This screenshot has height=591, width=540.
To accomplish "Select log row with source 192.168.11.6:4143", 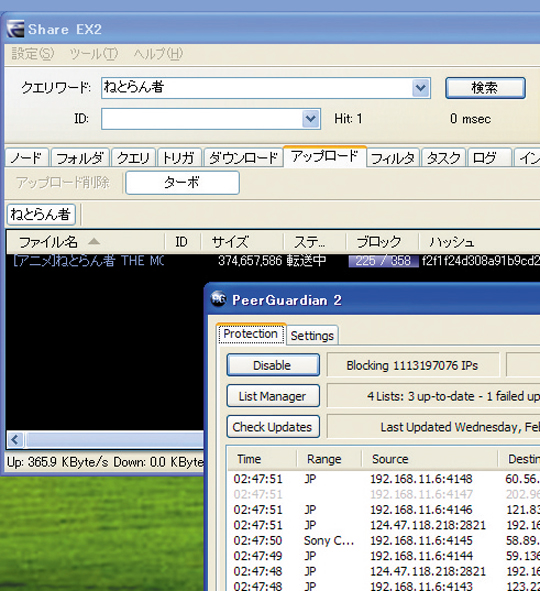I will click(x=384, y=586).
